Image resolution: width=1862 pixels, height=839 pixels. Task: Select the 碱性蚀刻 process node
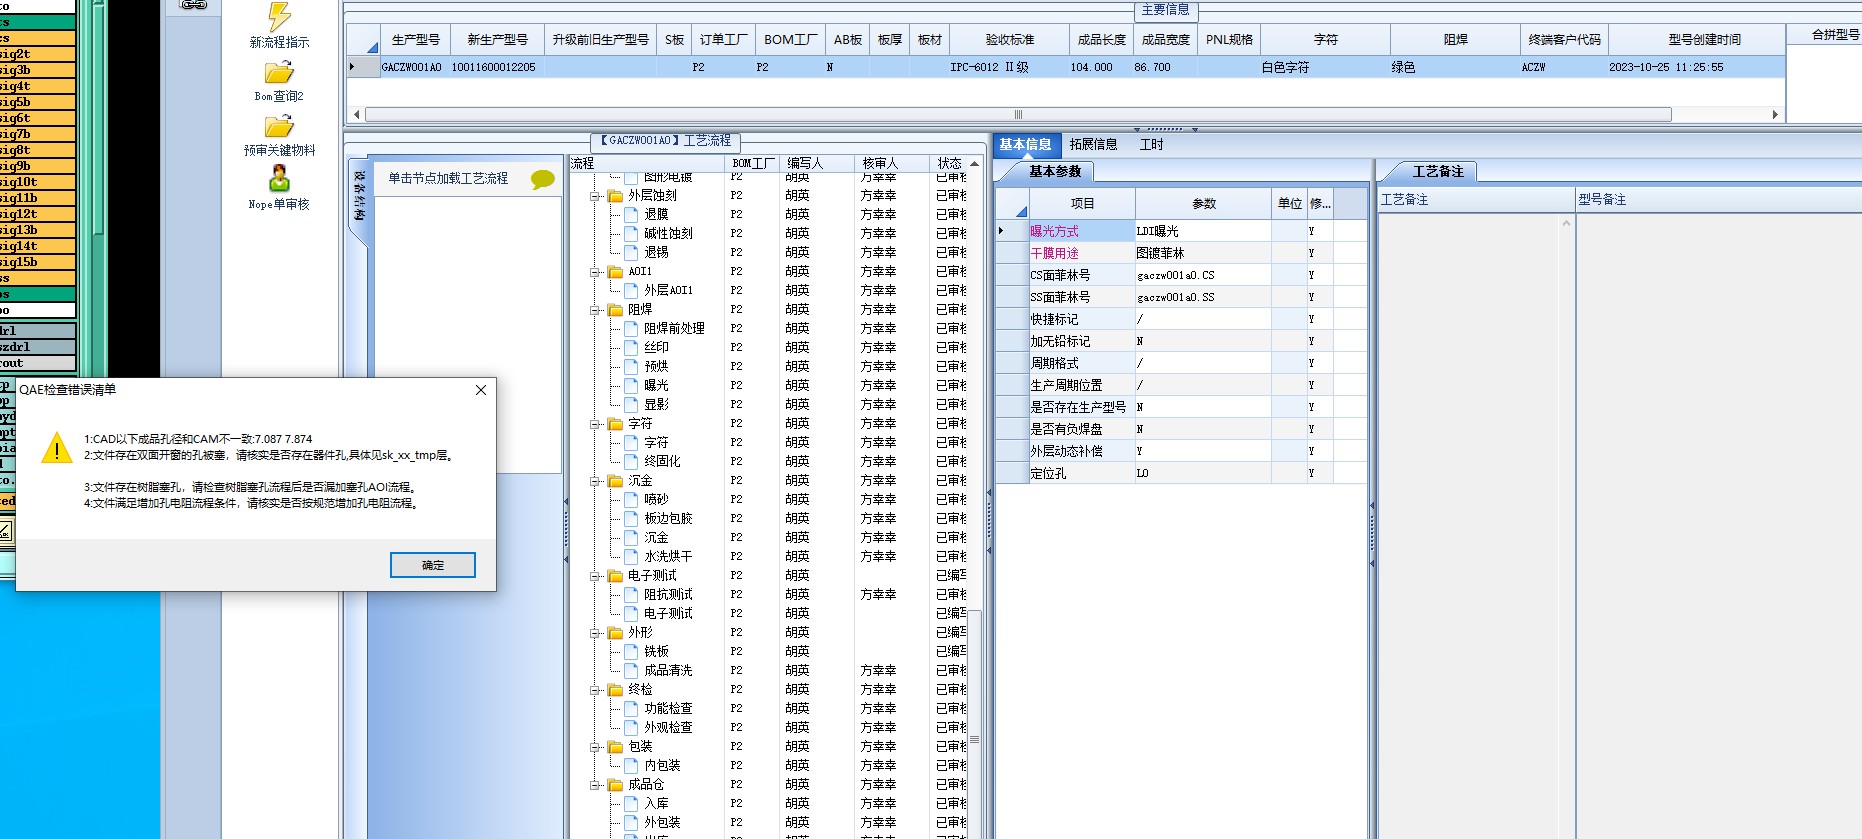668,233
